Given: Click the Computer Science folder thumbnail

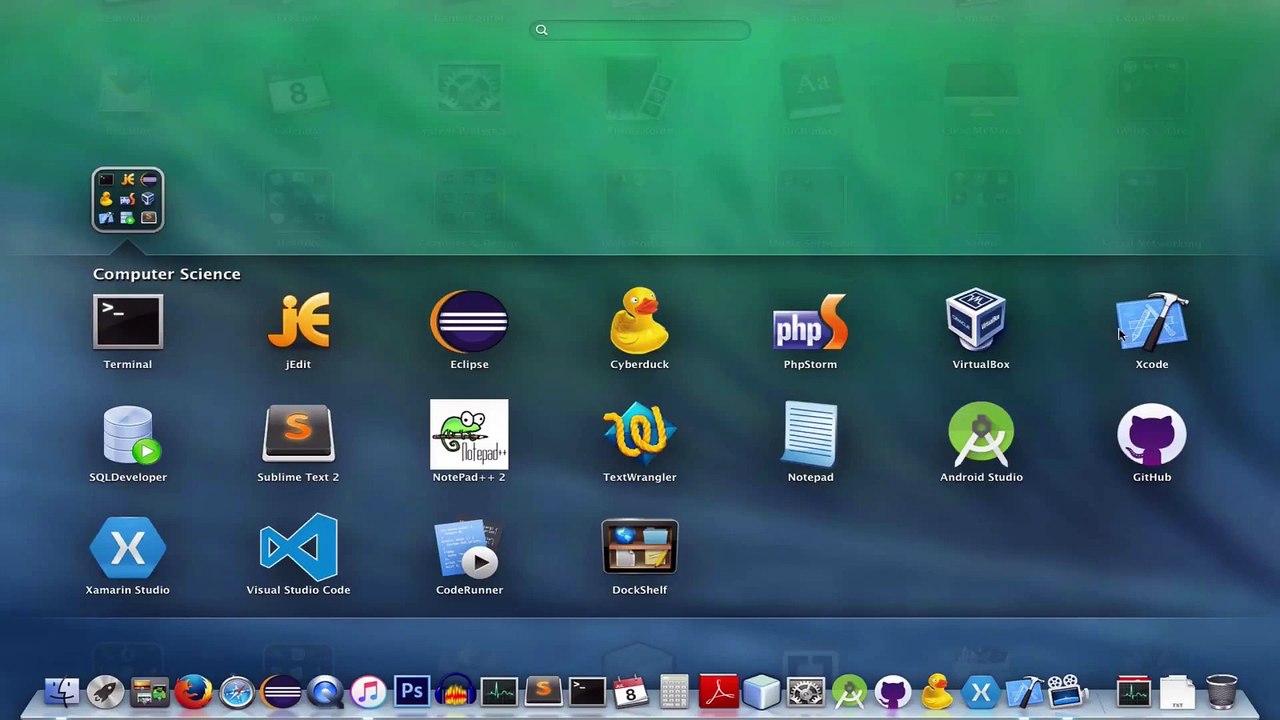Looking at the screenshot, I should (x=128, y=200).
